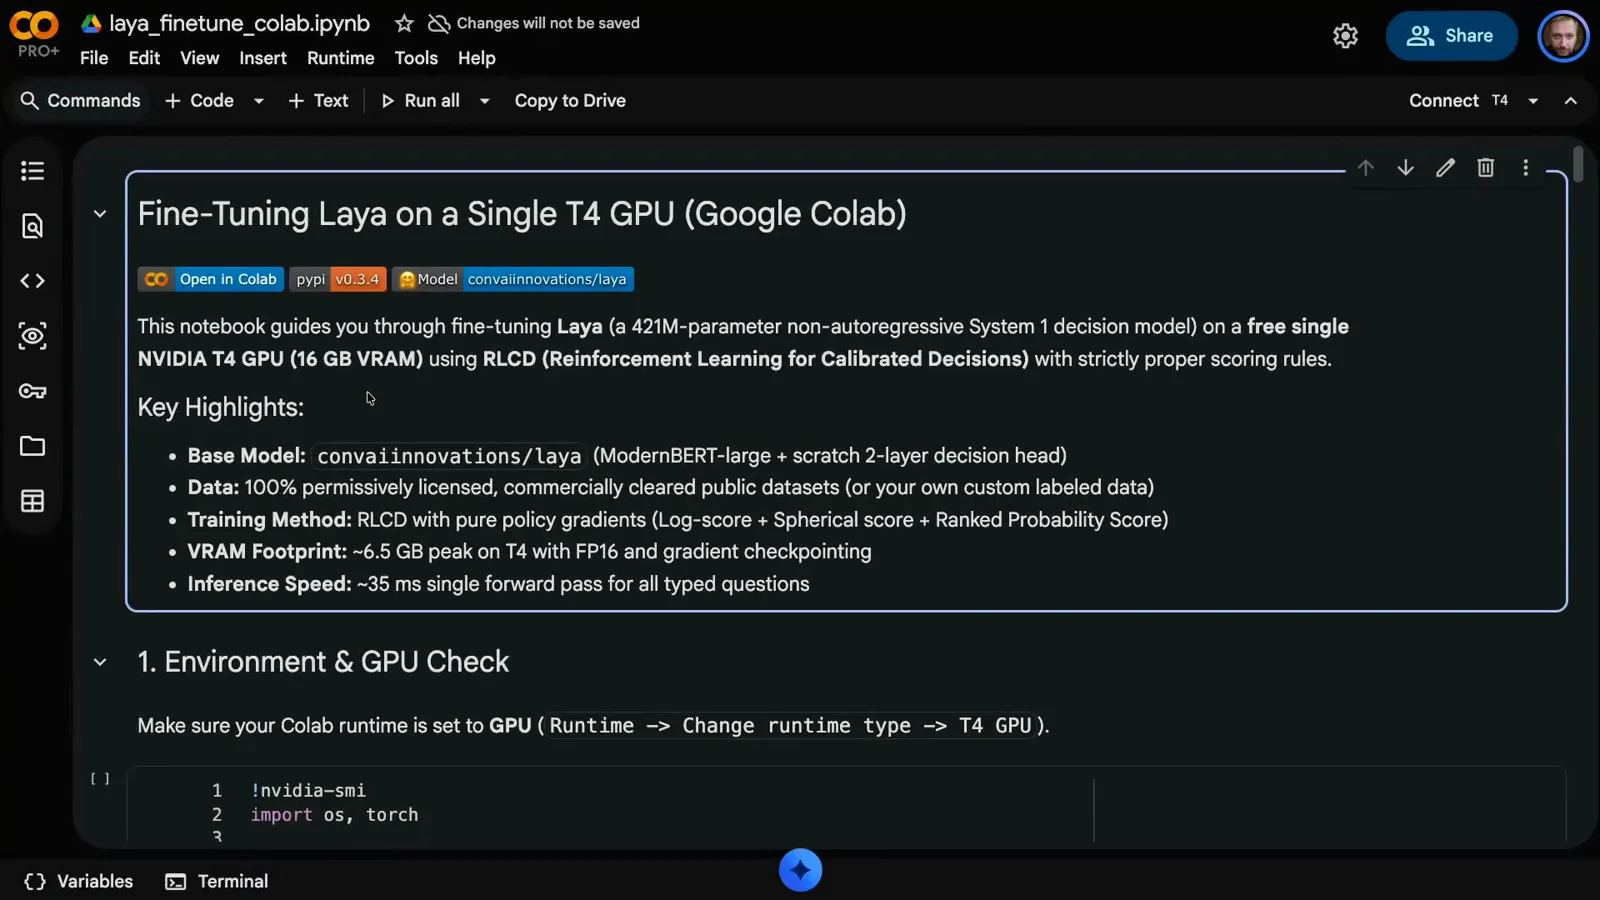1600x900 pixels.
Task: Click the notebook title laya_finetune_colab.ipynb
Action: point(239,23)
